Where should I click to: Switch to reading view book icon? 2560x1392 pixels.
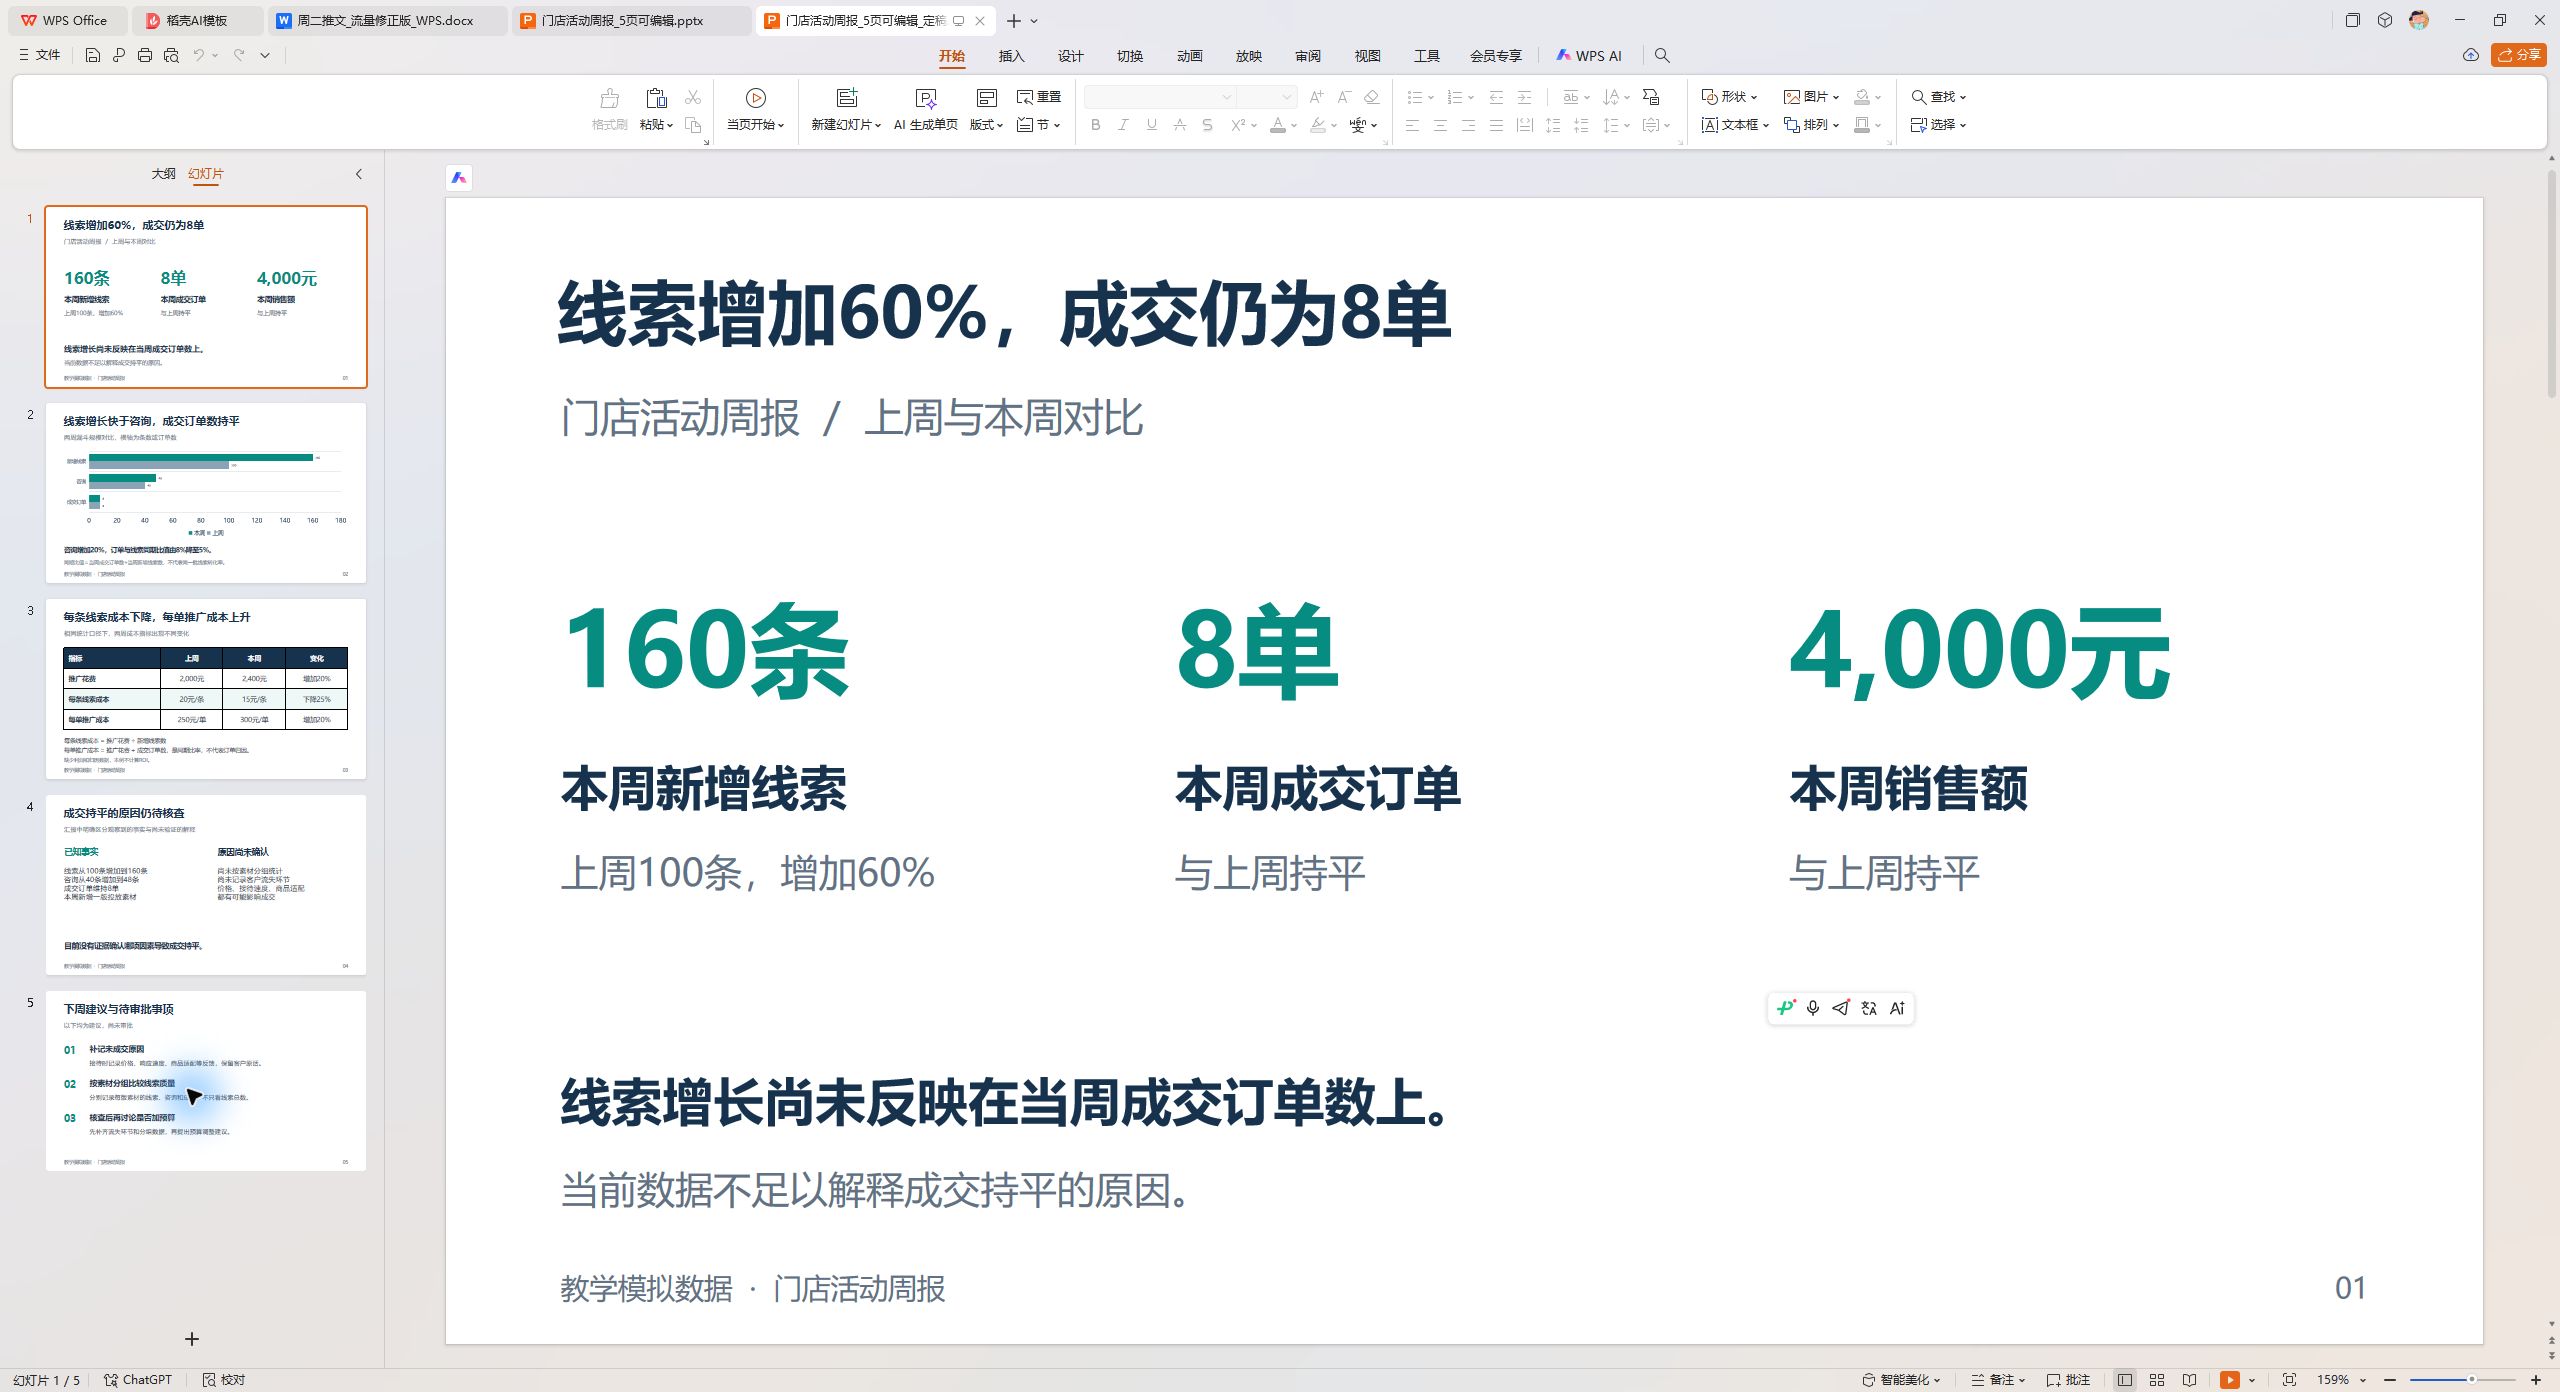(2189, 1379)
